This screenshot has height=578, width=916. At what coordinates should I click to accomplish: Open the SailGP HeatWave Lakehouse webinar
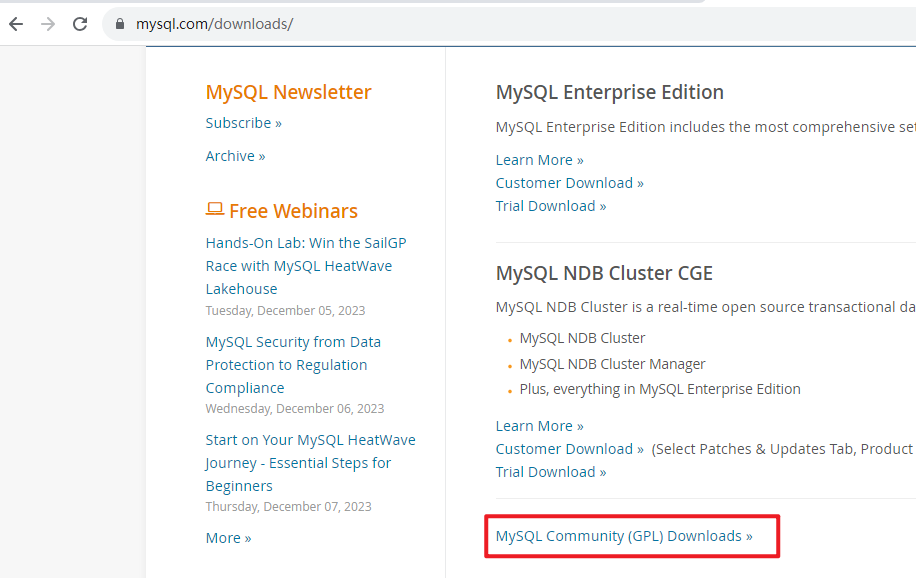305,265
